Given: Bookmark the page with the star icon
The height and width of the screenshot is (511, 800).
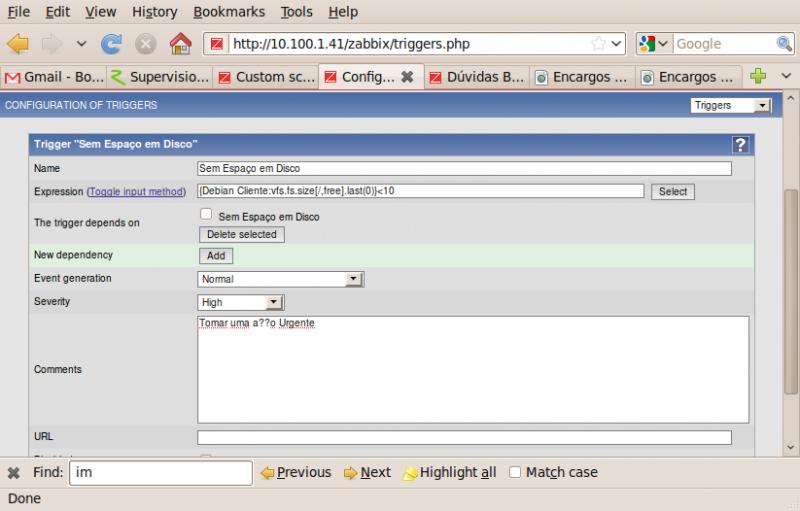Looking at the screenshot, I should tap(598, 44).
